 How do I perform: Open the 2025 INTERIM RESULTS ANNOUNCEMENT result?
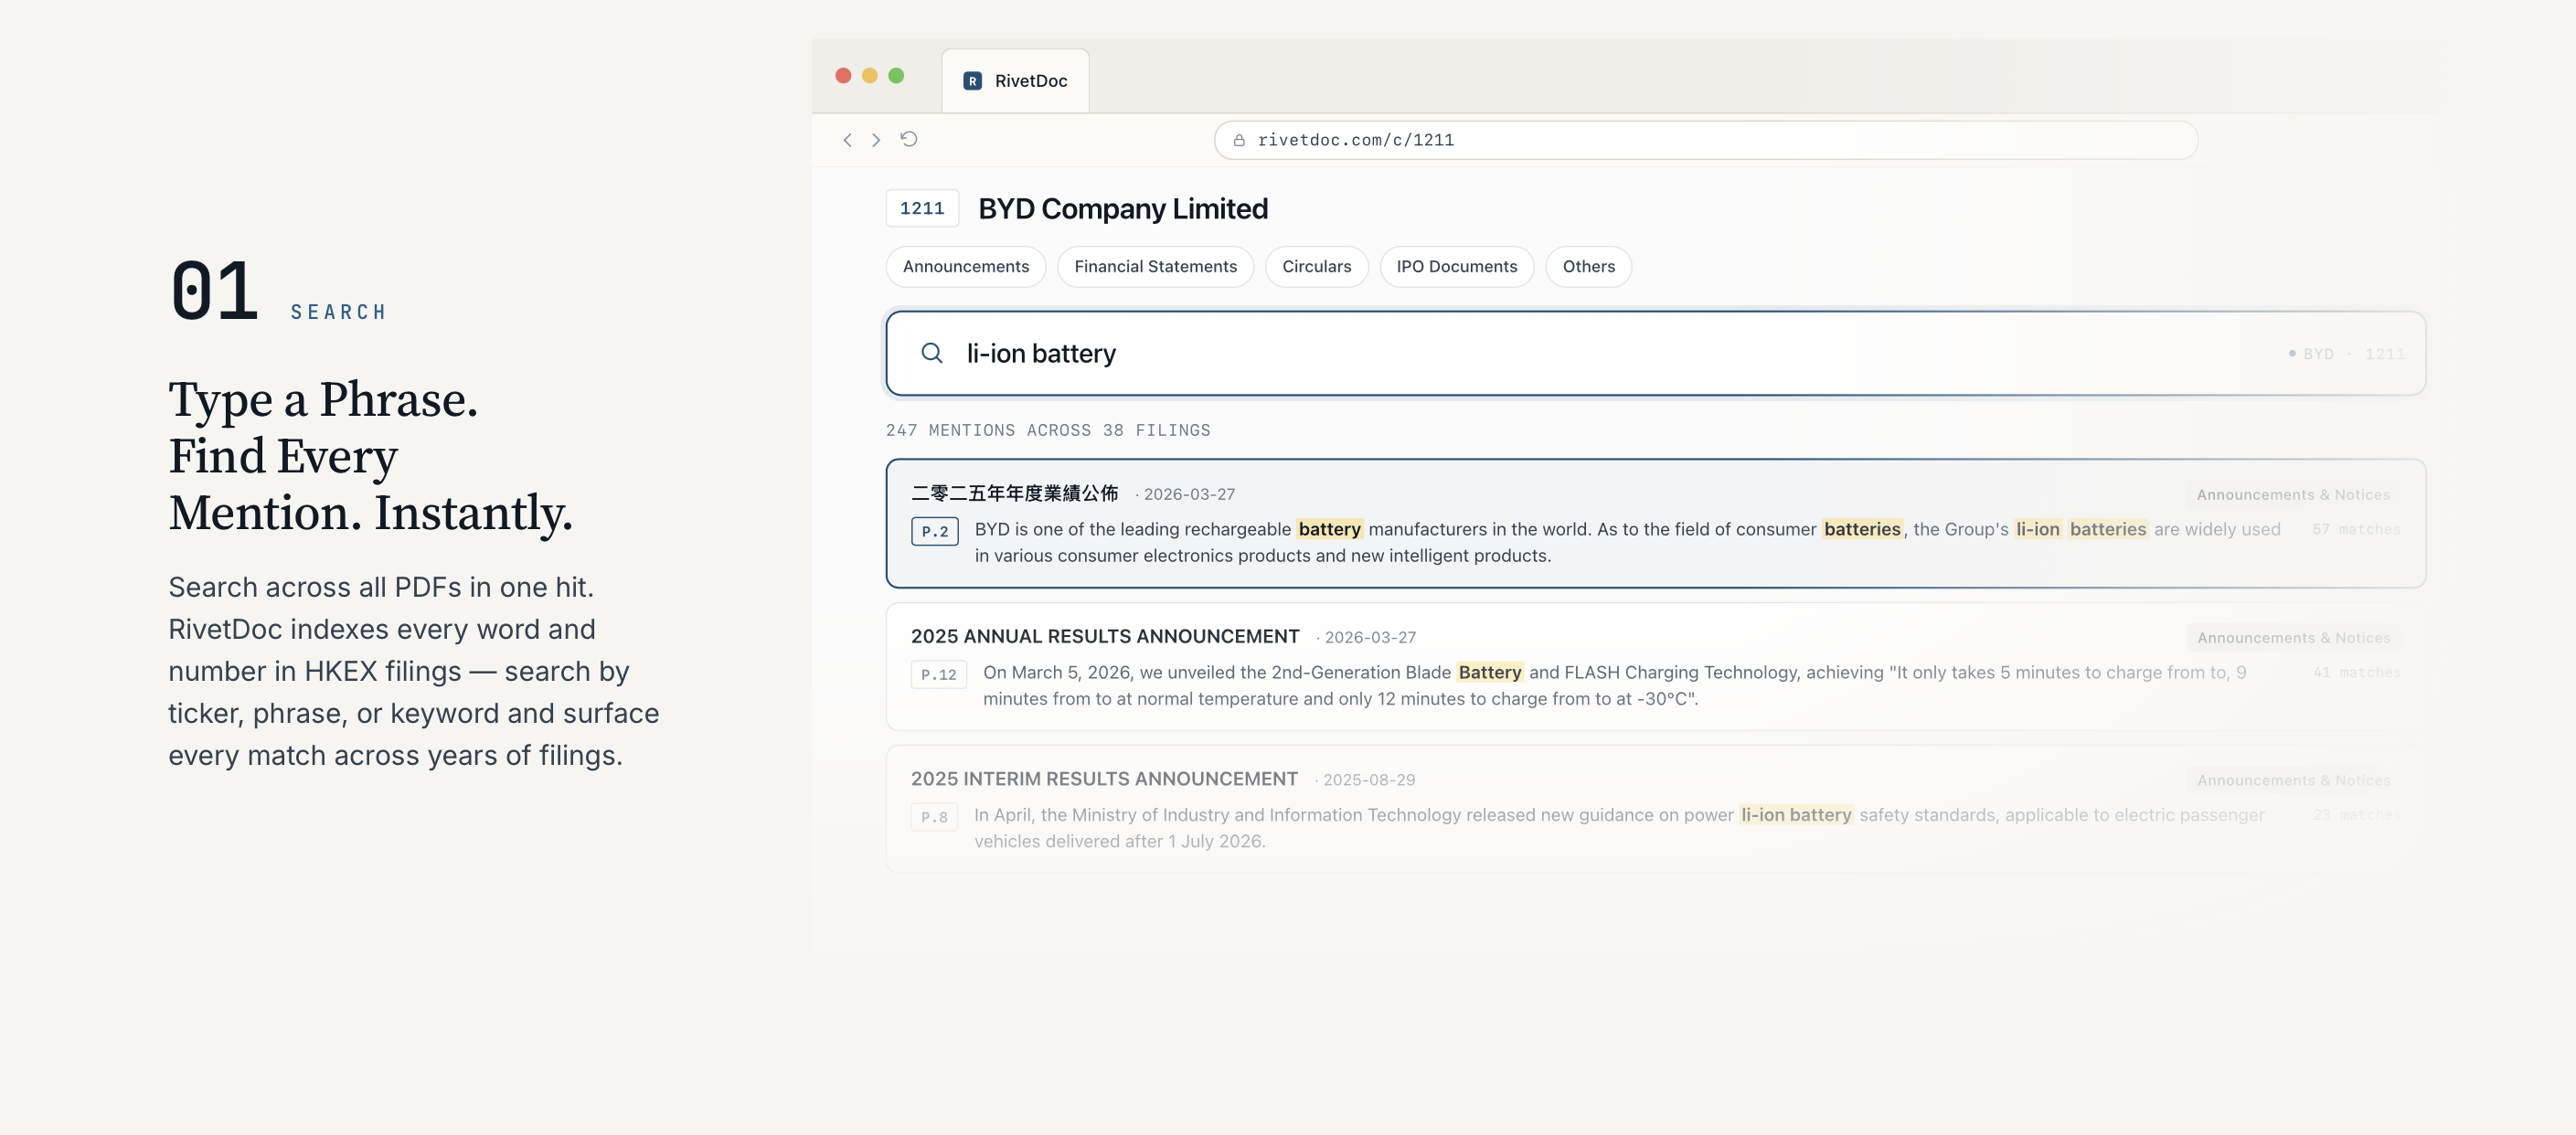1655,809
